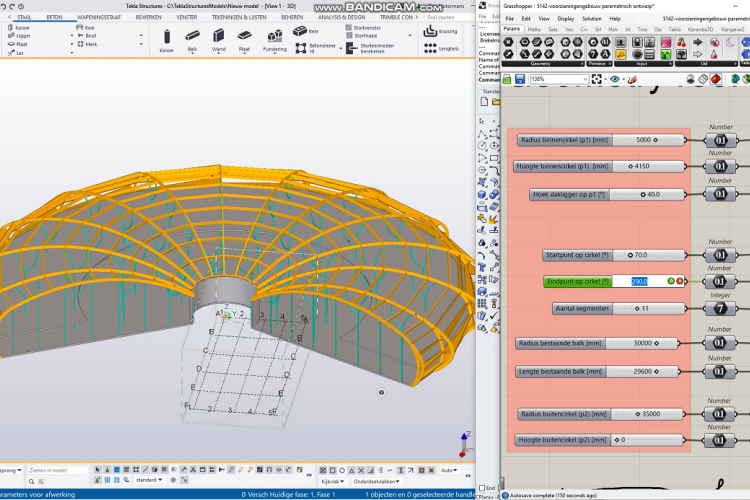The height and width of the screenshot is (500, 750).
Task: Open the OnderdeelMakken dropdown
Action: click(x=376, y=481)
